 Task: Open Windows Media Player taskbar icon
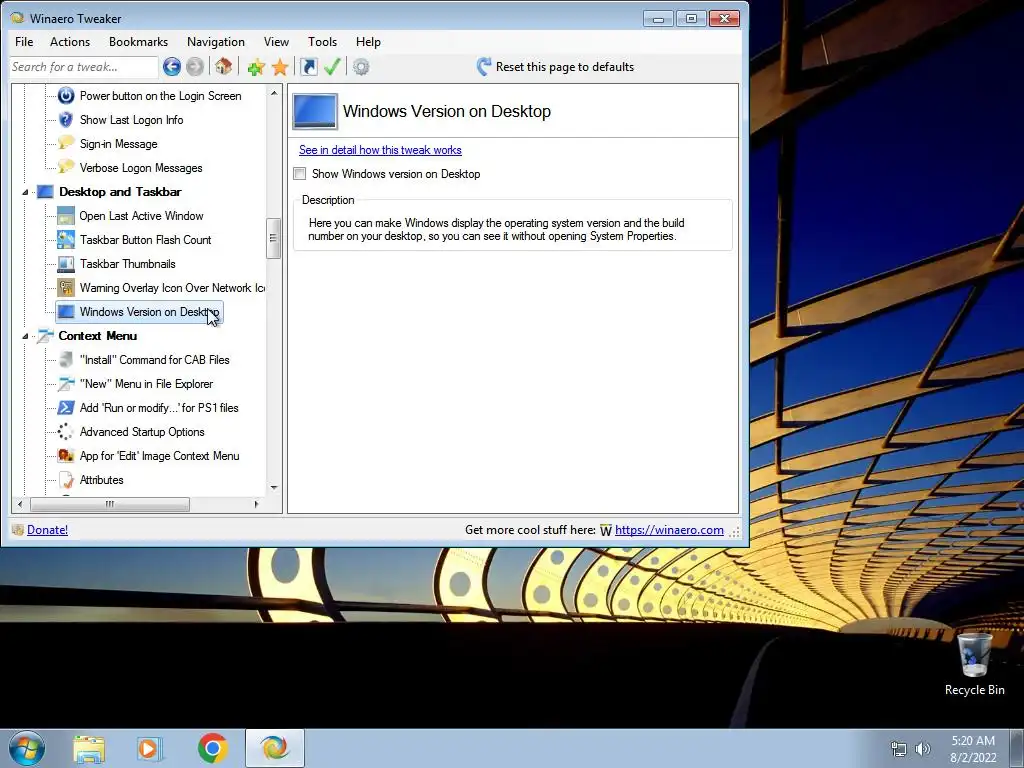149,748
